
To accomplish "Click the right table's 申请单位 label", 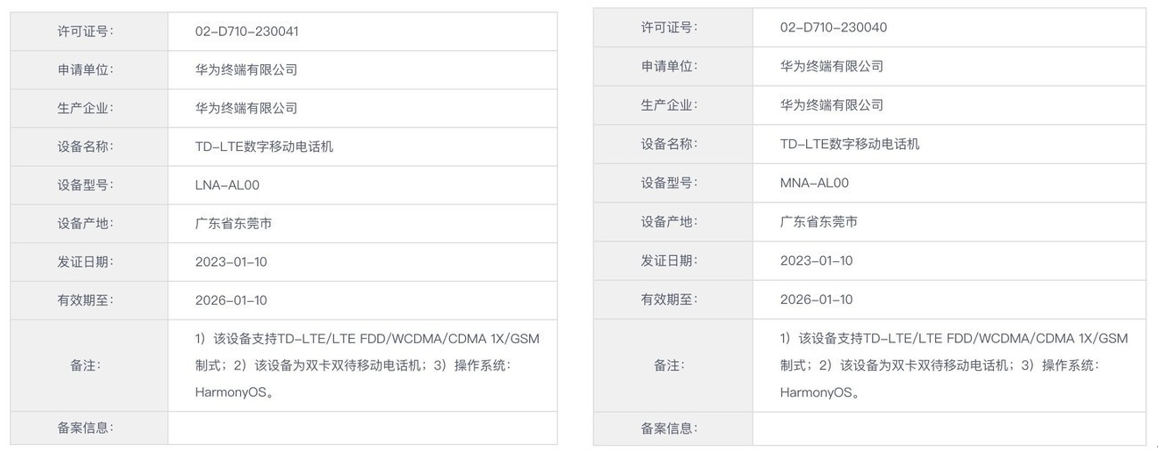I will point(668,66).
